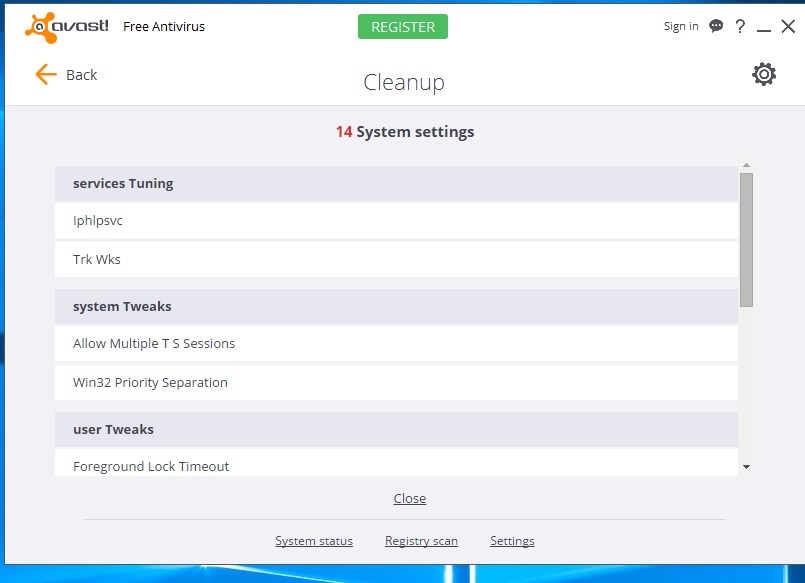Click the system Tweaks section header

pyautogui.click(x=396, y=307)
